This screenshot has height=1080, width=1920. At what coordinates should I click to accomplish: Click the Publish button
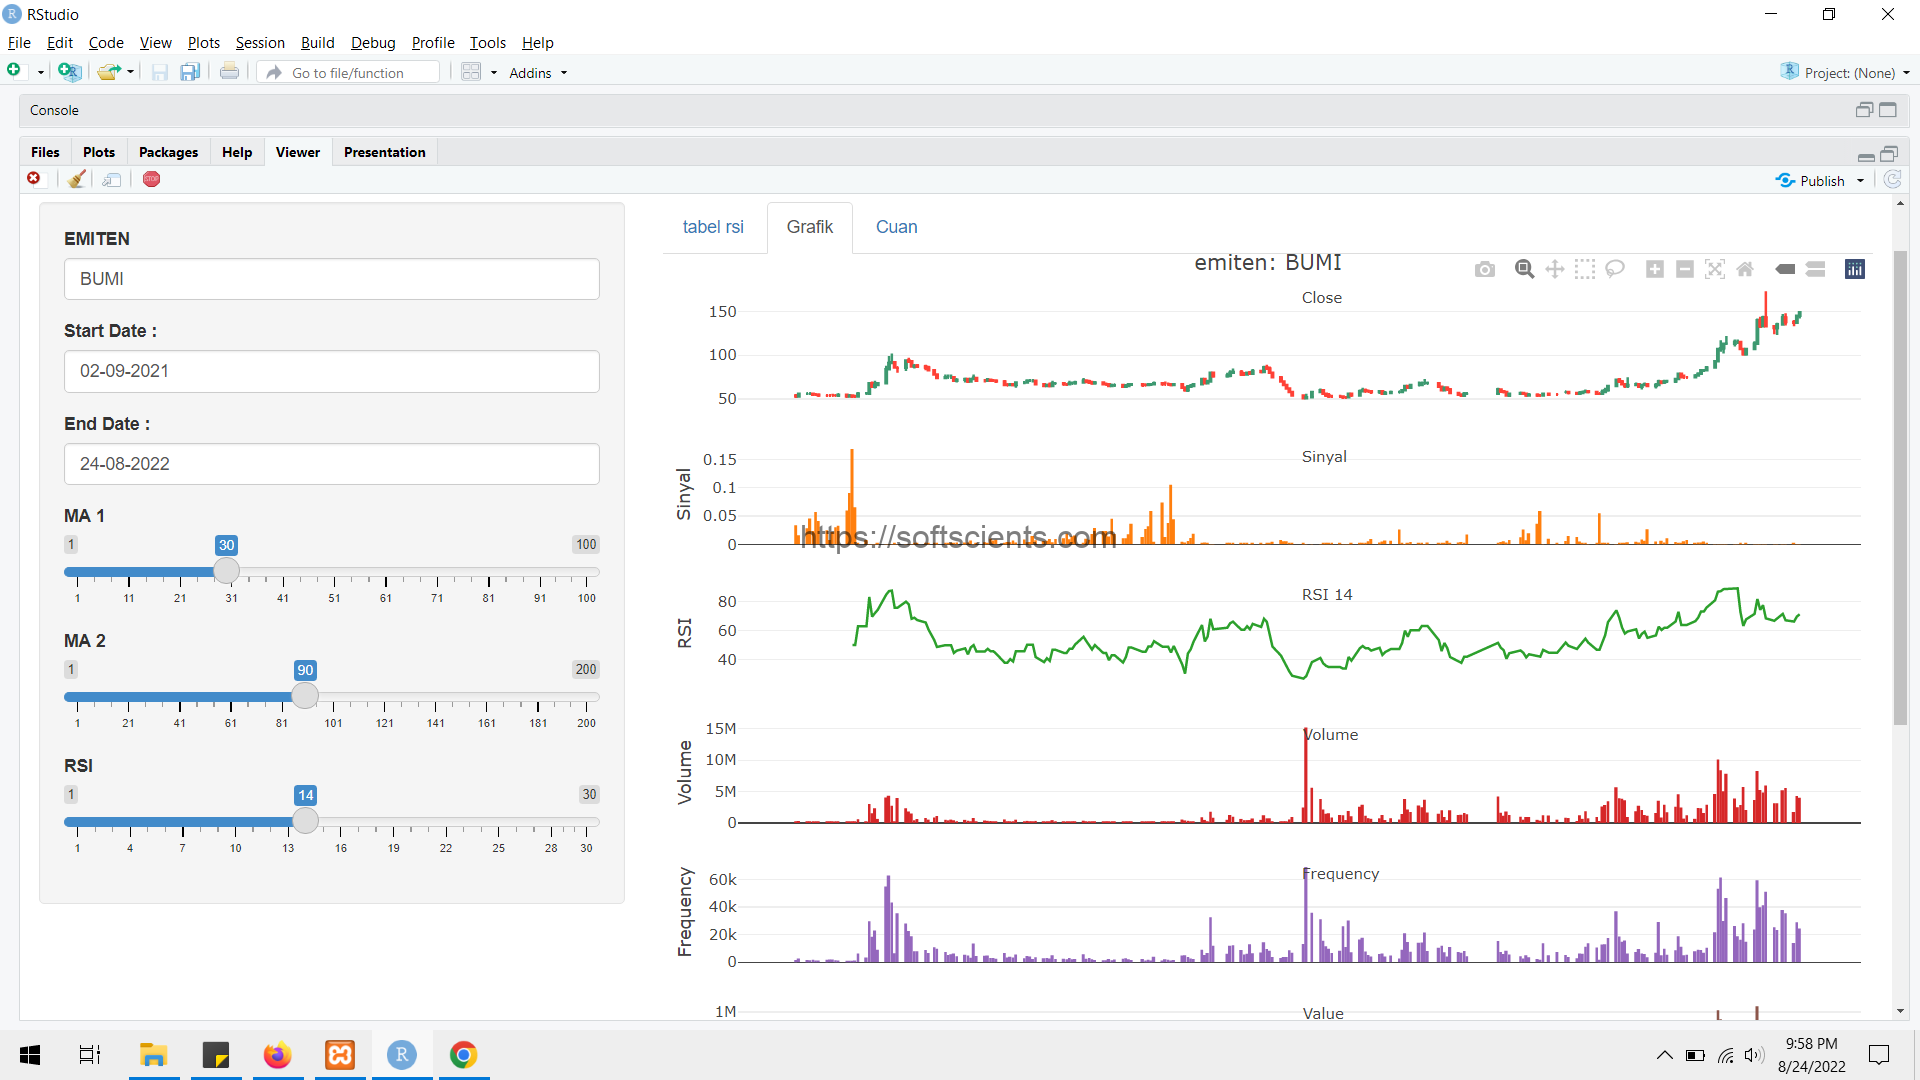click(1811, 181)
